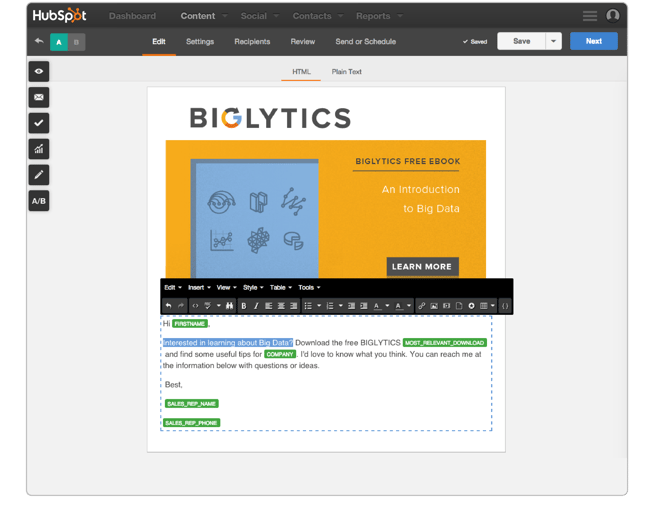Open source code view icon
This screenshot has height=525, width=650.
click(195, 306)
